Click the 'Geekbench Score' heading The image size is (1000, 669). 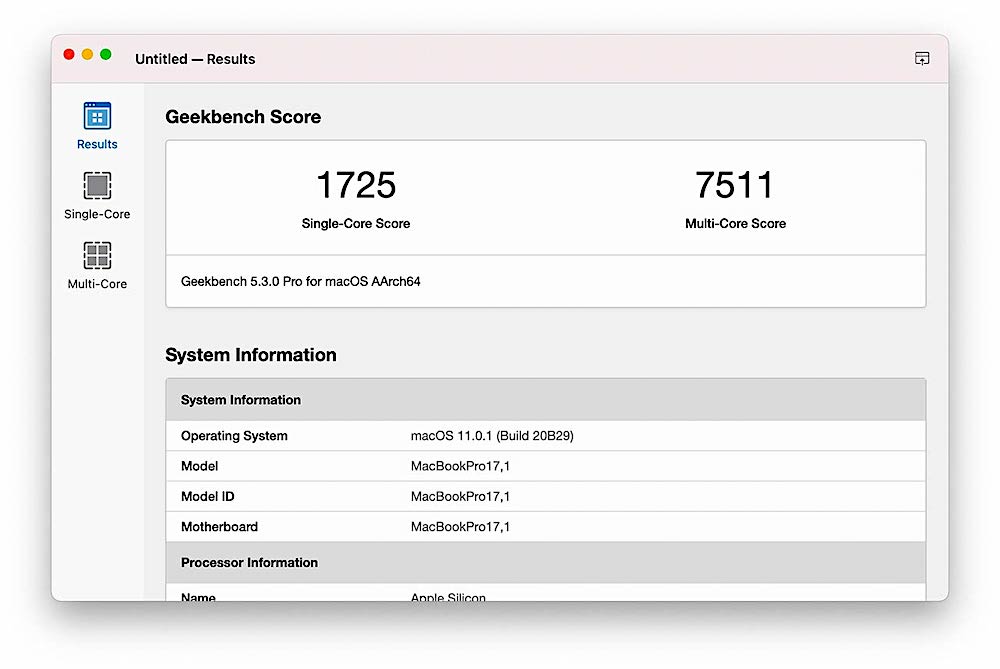pyautogui.click(x=243, y=117)
